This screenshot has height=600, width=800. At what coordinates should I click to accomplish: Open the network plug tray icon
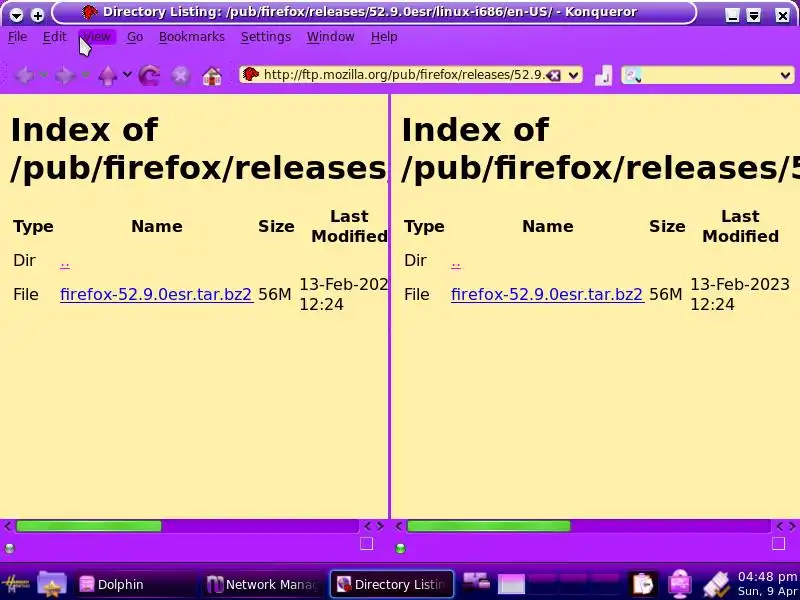tap(716, 585)
